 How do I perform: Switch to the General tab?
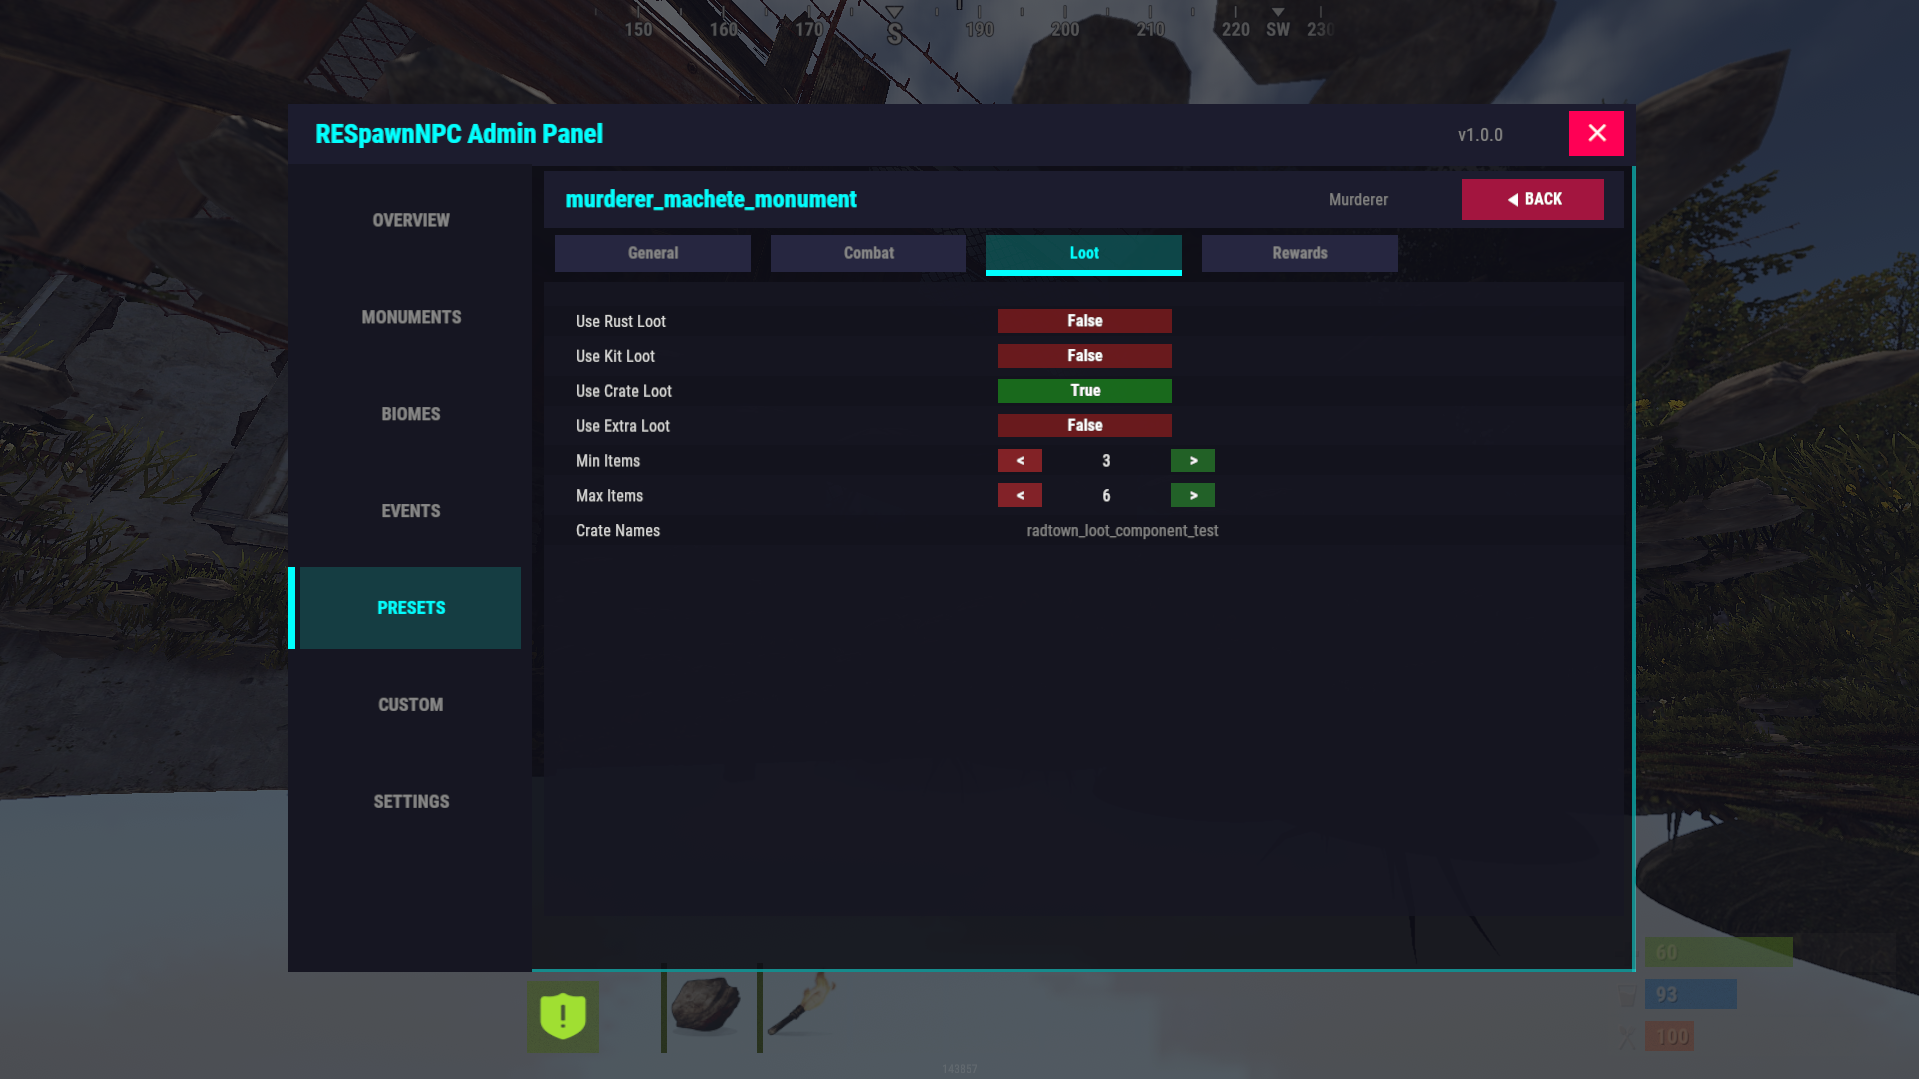[x=652, y=254]
